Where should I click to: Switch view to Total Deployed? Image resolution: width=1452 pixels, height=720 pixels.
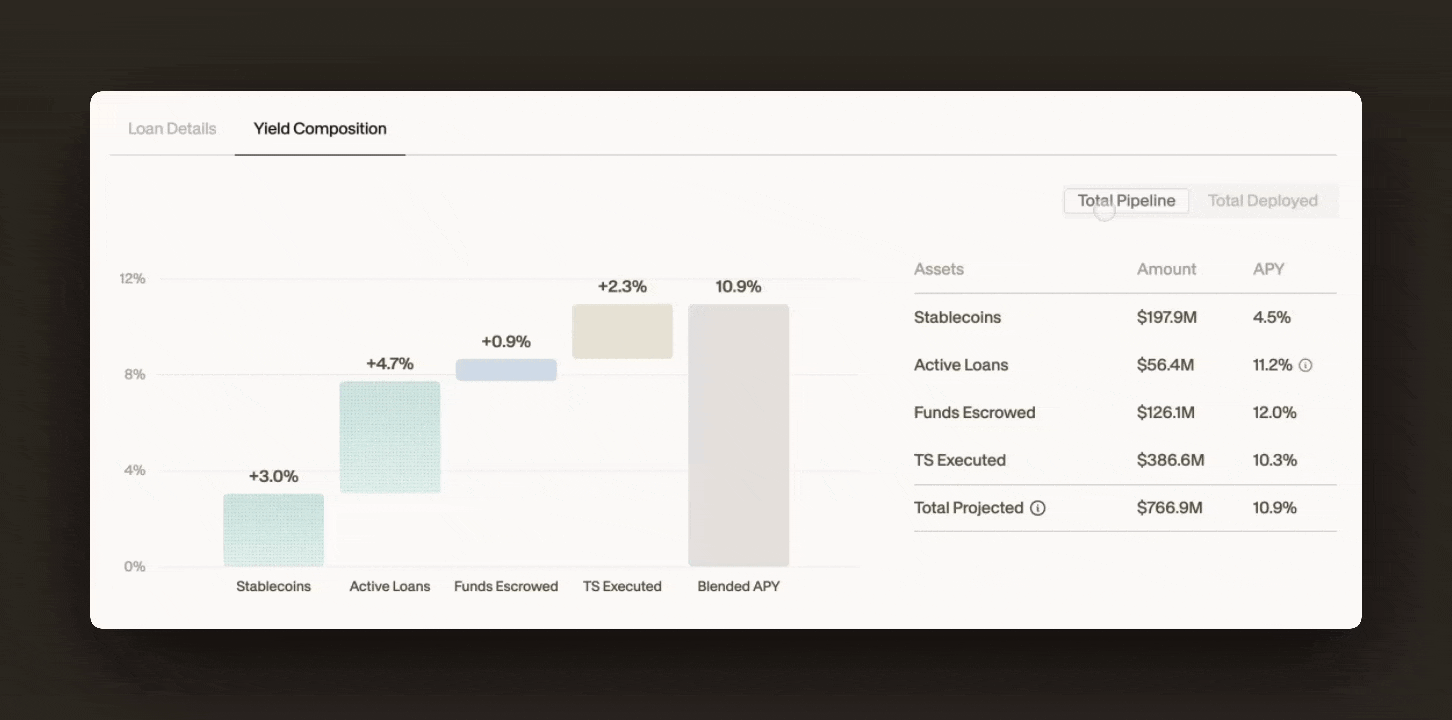(1263, 201)
